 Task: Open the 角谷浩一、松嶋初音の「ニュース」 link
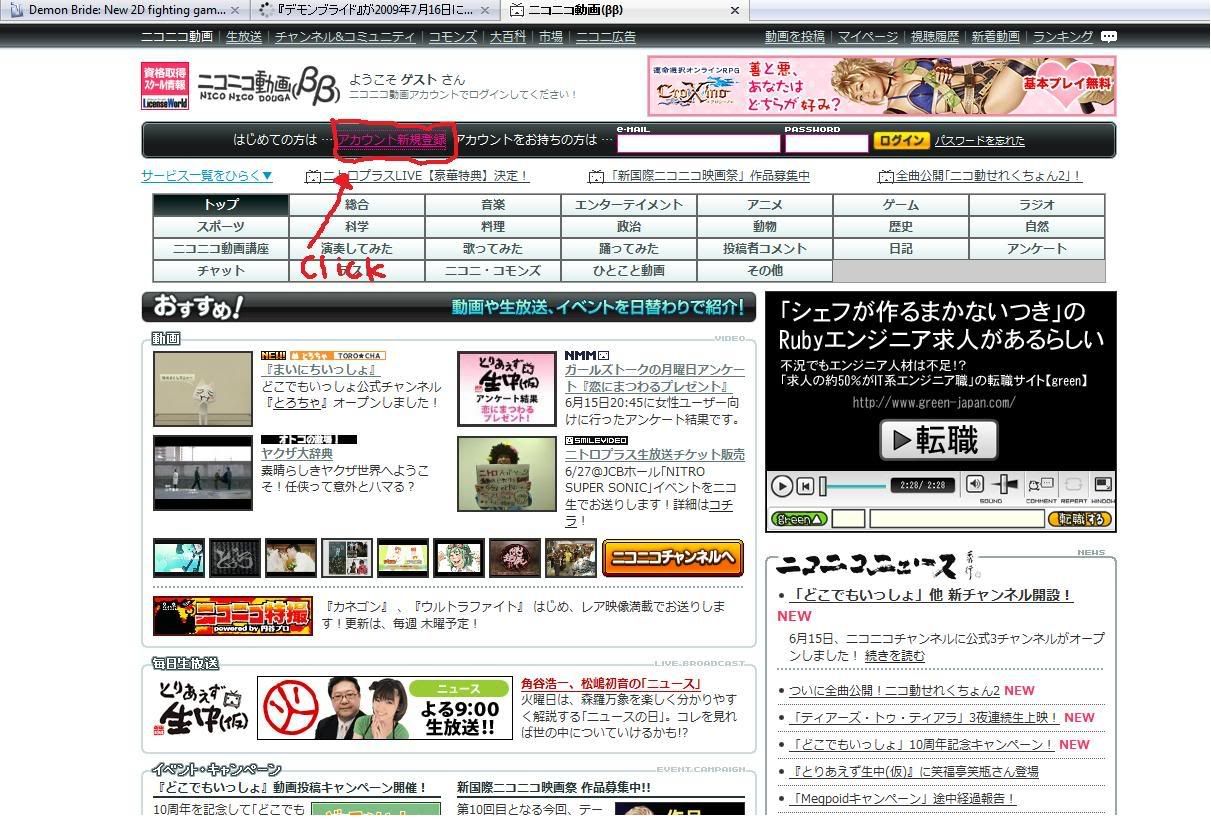[x=610, y=684]
